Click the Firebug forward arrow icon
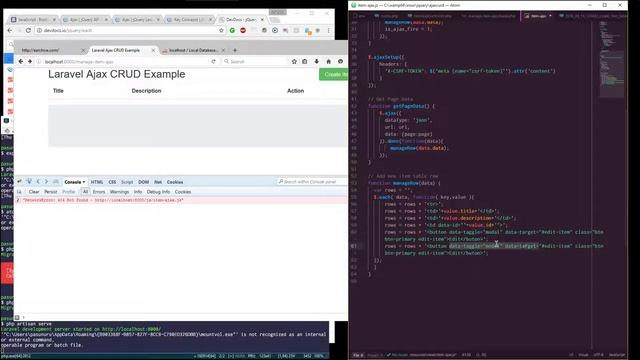 point(46,182)
